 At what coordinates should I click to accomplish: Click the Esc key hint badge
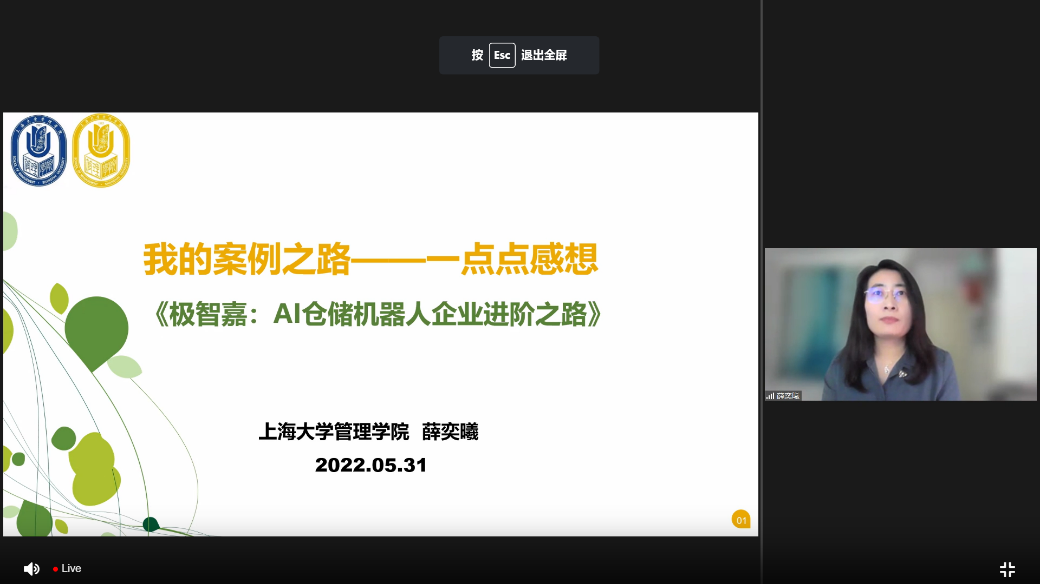502,55
